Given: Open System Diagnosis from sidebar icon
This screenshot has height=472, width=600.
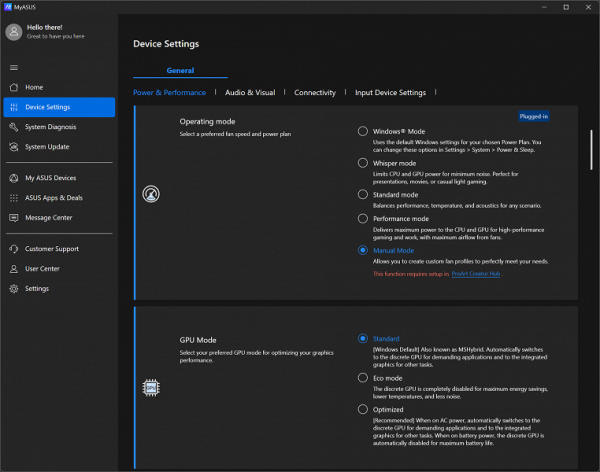Looking at the screenshot, I should (x=13, y=127).
